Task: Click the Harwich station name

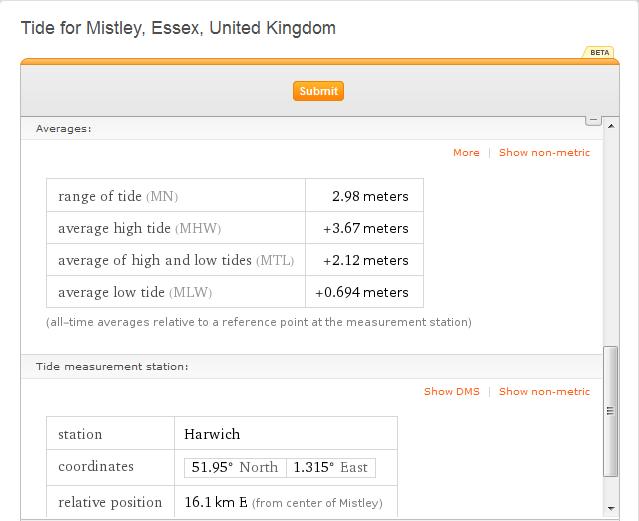Action: pyautogui.click(x=212, y=434)
